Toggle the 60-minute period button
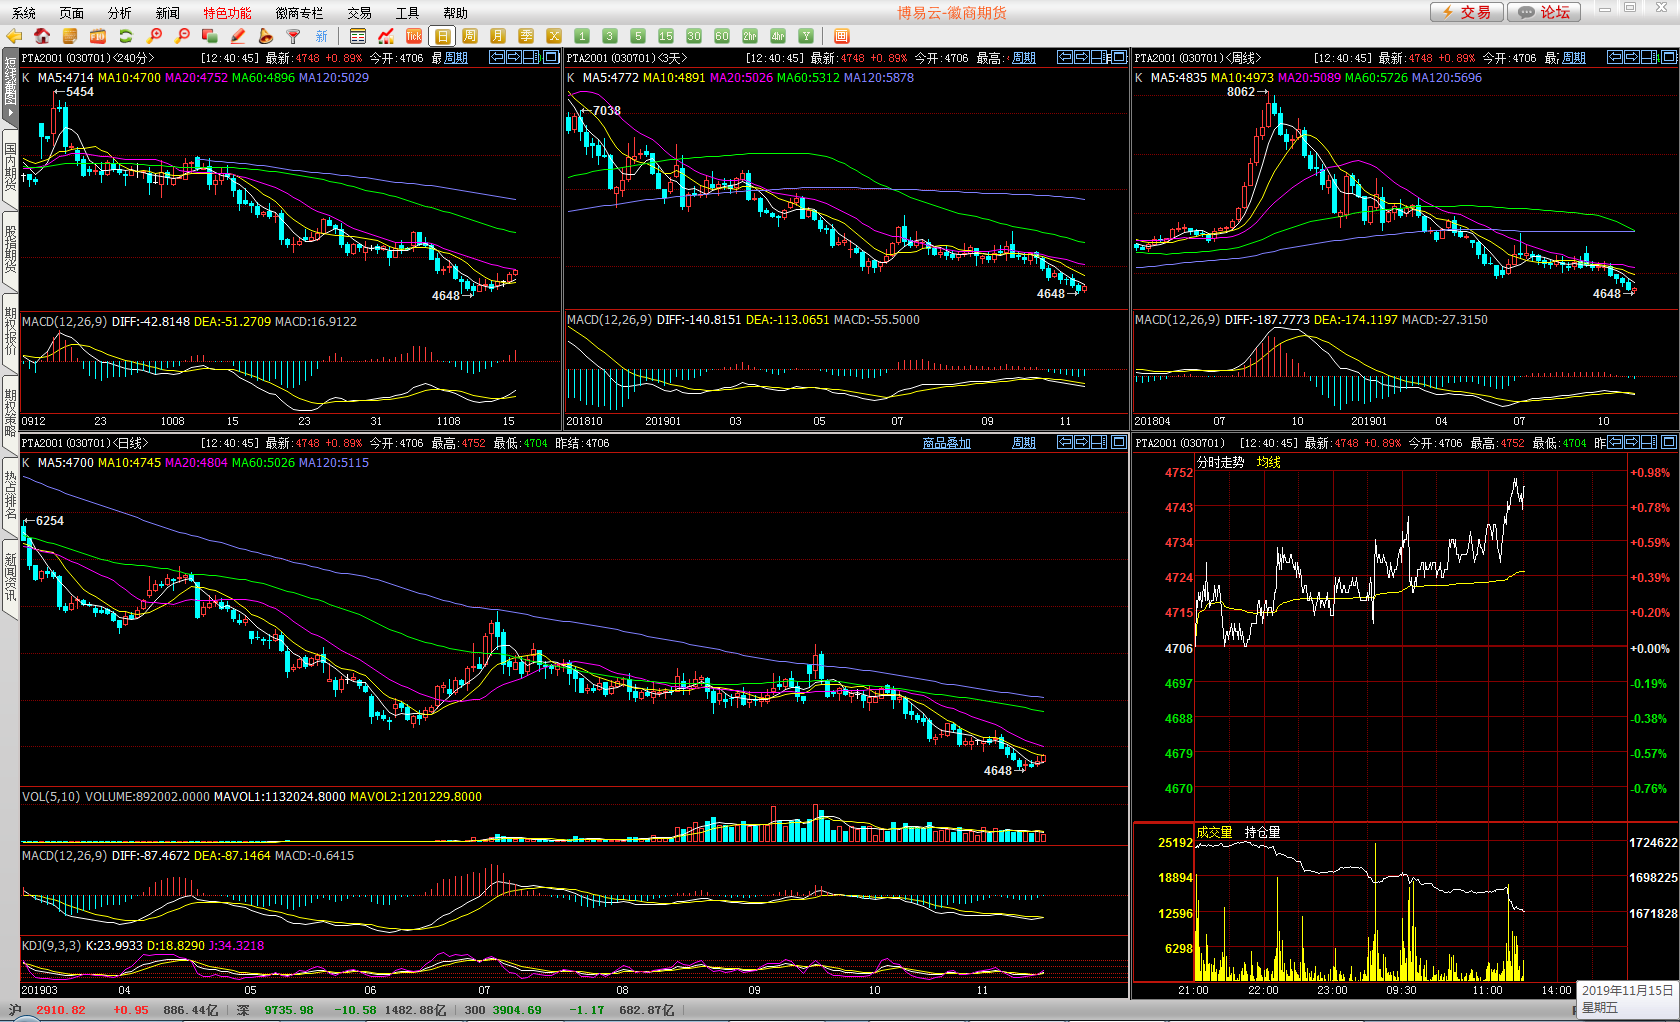 pyautogui.click(x=722, y=36)
